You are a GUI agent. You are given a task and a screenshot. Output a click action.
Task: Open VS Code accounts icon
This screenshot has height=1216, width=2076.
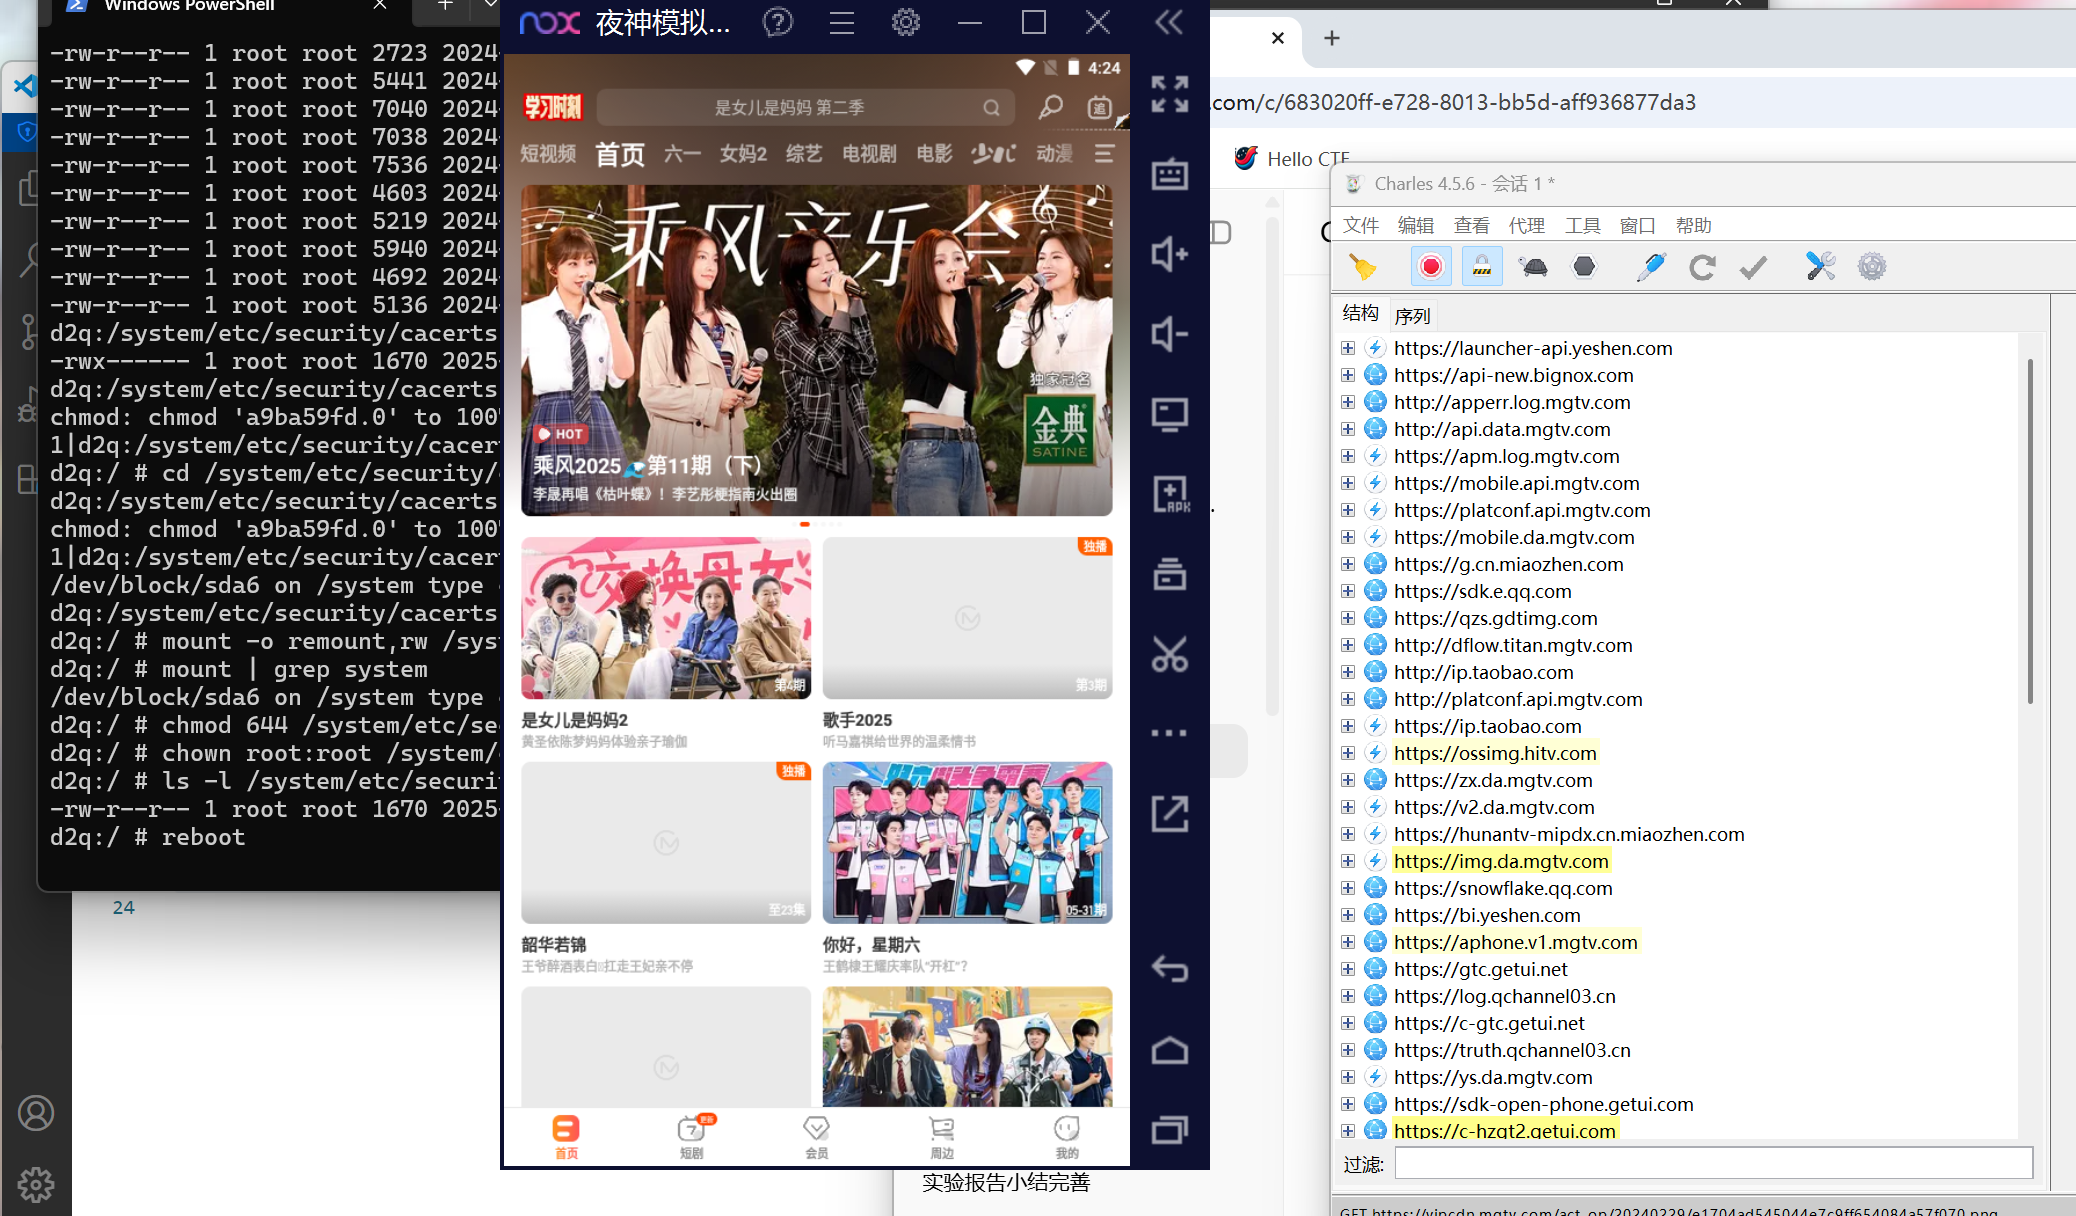(36, 1113)
